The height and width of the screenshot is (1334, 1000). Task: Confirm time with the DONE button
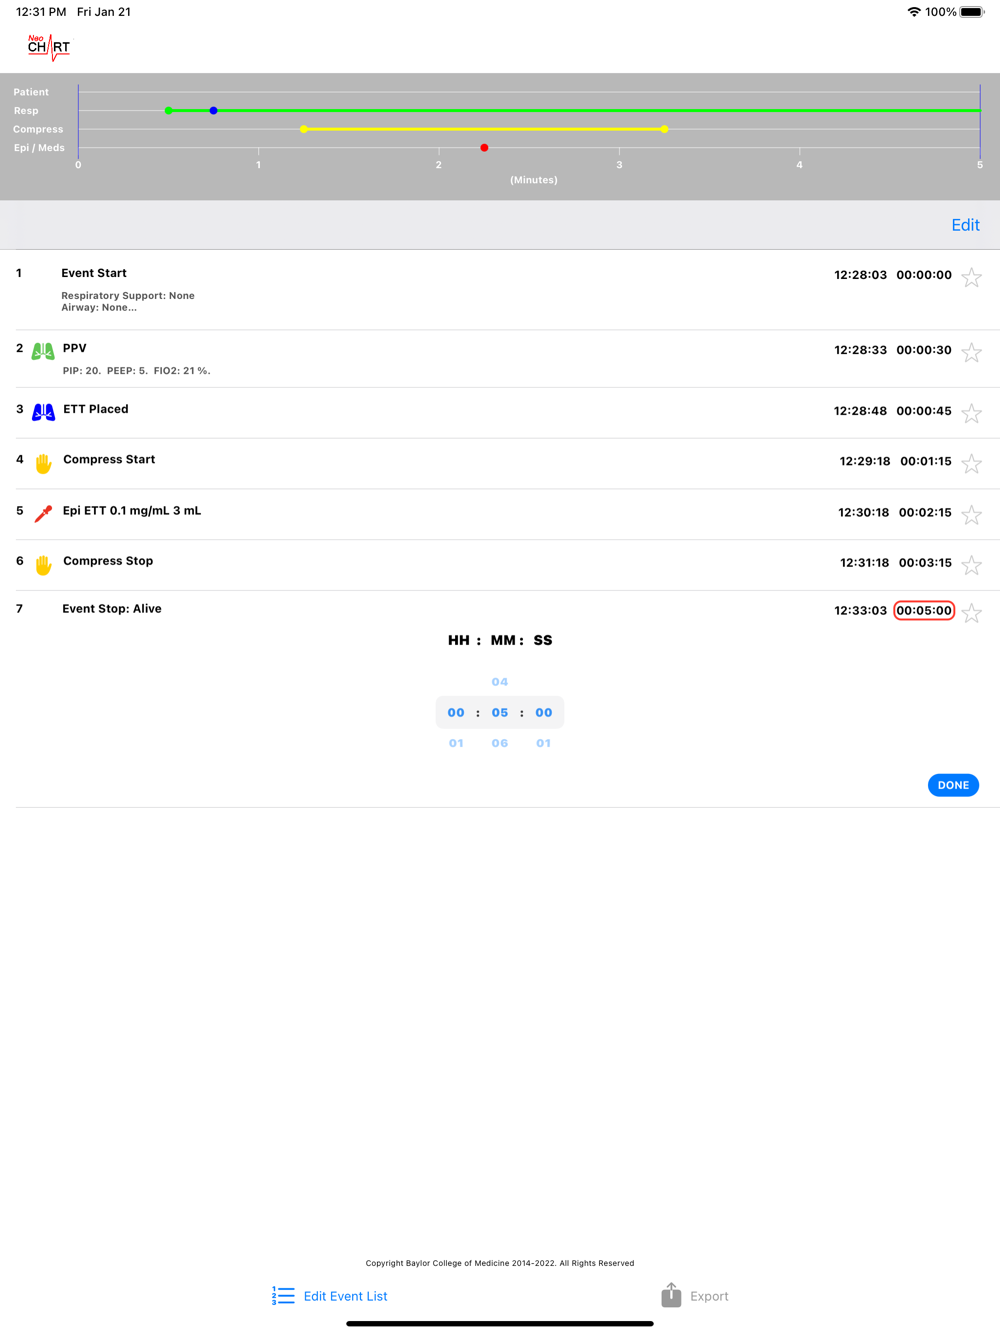pos(953,785)
